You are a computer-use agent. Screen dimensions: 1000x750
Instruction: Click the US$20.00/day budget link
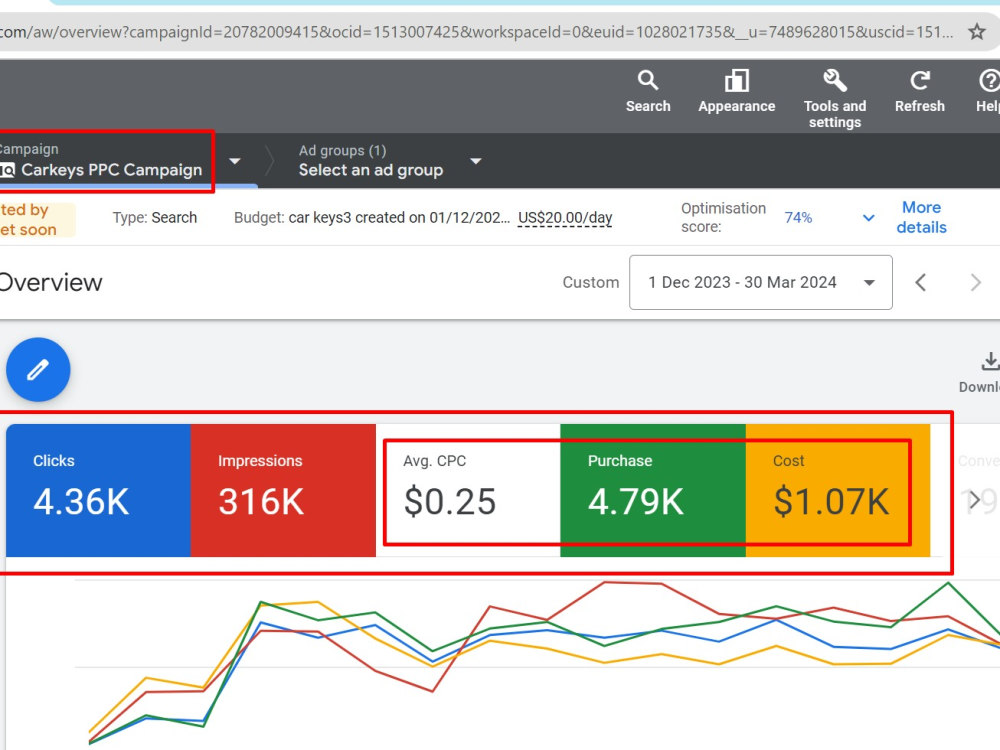point(565,218)
